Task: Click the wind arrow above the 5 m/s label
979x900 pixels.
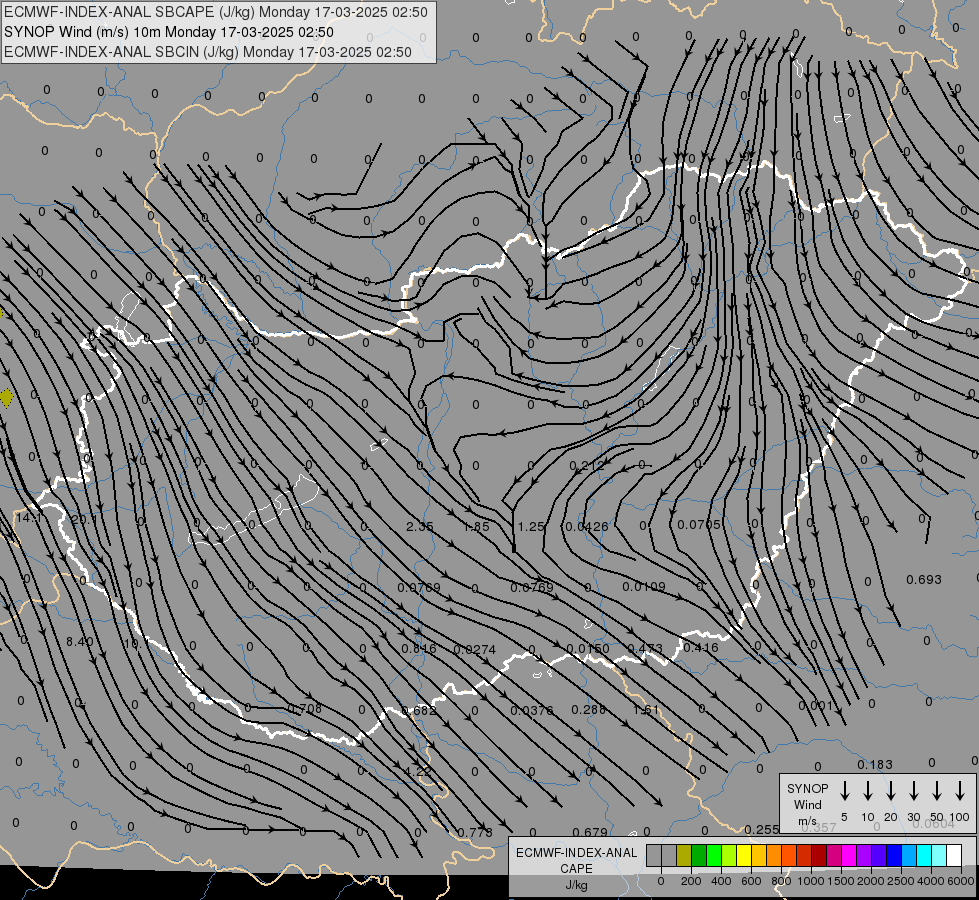Action: [x=844, y=791]
